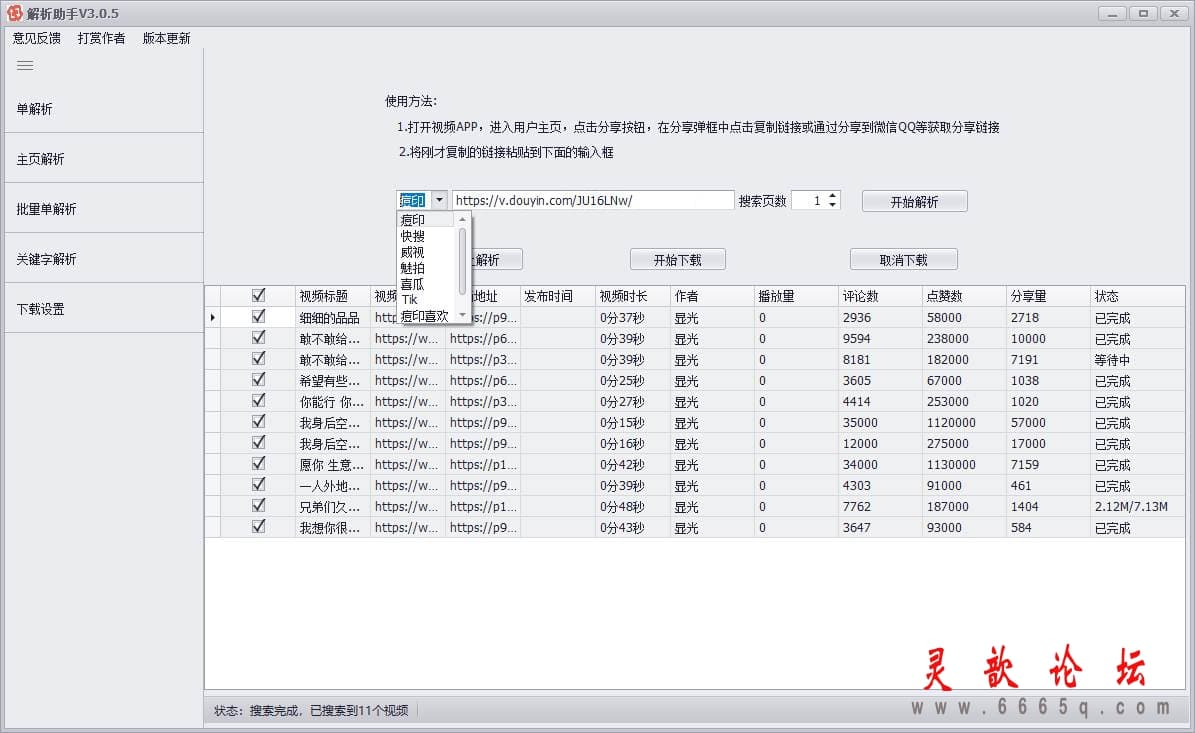Uncheck the checkbox for row 一人外地…
This screenshot has height=733, width=1195.
coord(258,485)
